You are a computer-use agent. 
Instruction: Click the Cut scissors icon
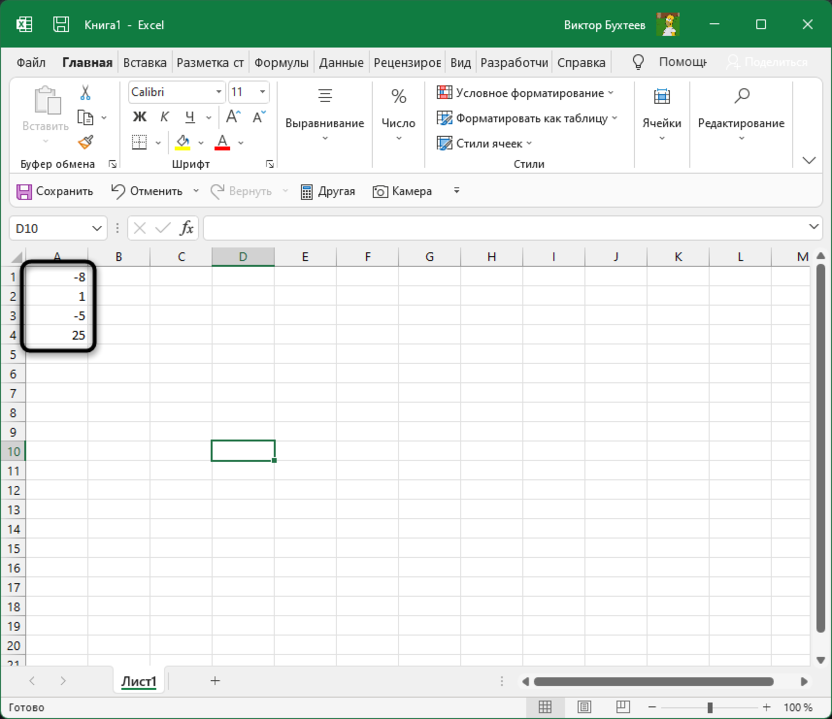click(85, 92)
